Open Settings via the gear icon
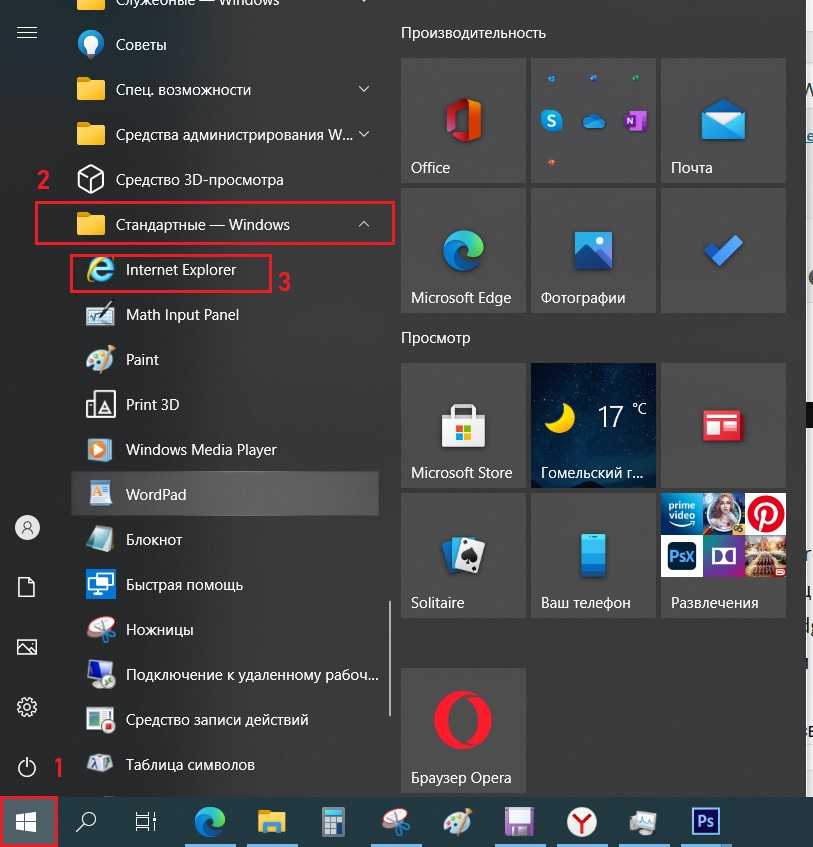Image resolution: width=813 pixels, height=847 pixels. click(27, 707)
